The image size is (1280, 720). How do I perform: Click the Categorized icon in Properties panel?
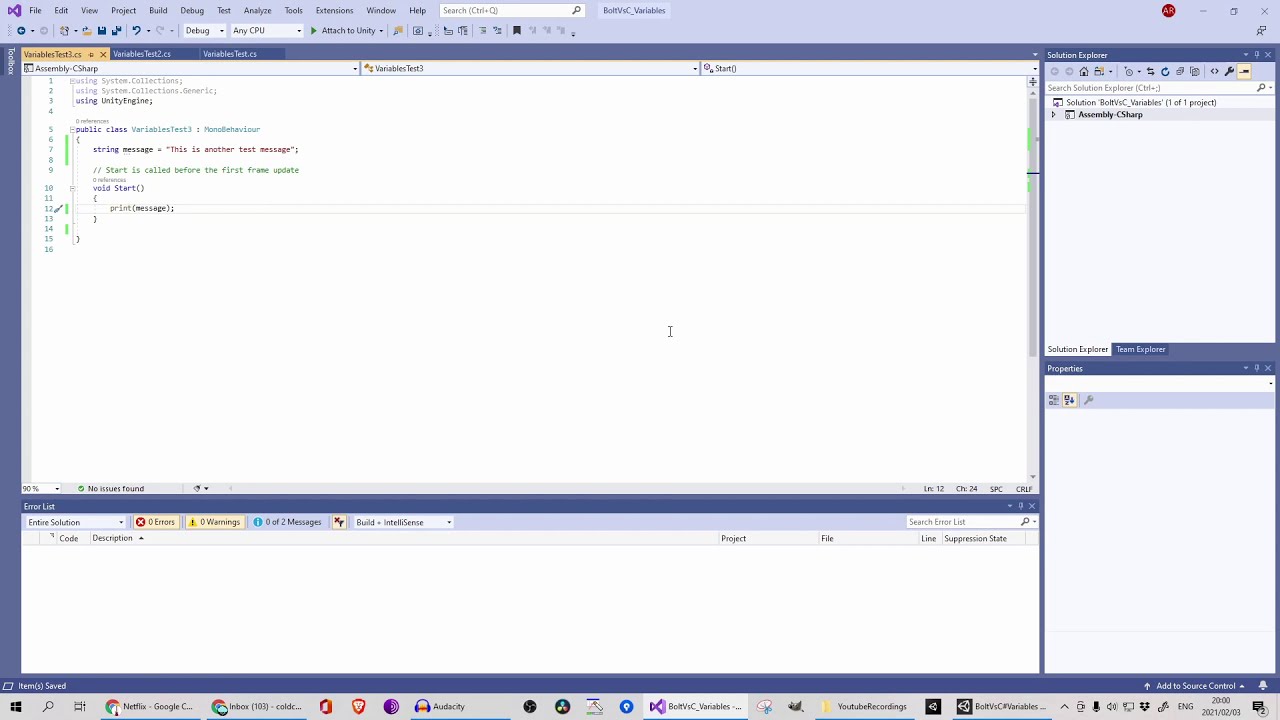pyautogui.click(x=1054, y=400)
